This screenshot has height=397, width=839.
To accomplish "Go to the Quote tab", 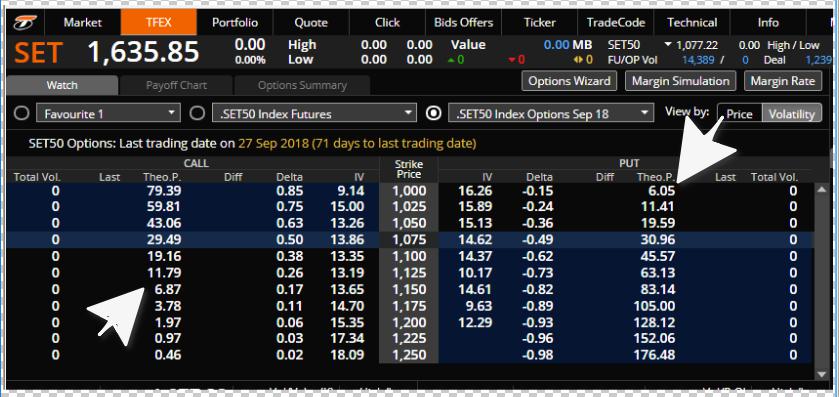I will click(x=311, y=22).
